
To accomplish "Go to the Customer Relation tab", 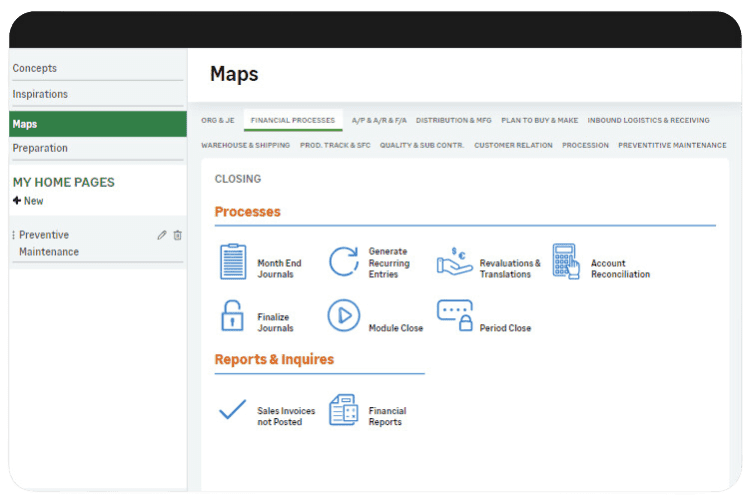I will pyautogui.click(x=513, y=145).
